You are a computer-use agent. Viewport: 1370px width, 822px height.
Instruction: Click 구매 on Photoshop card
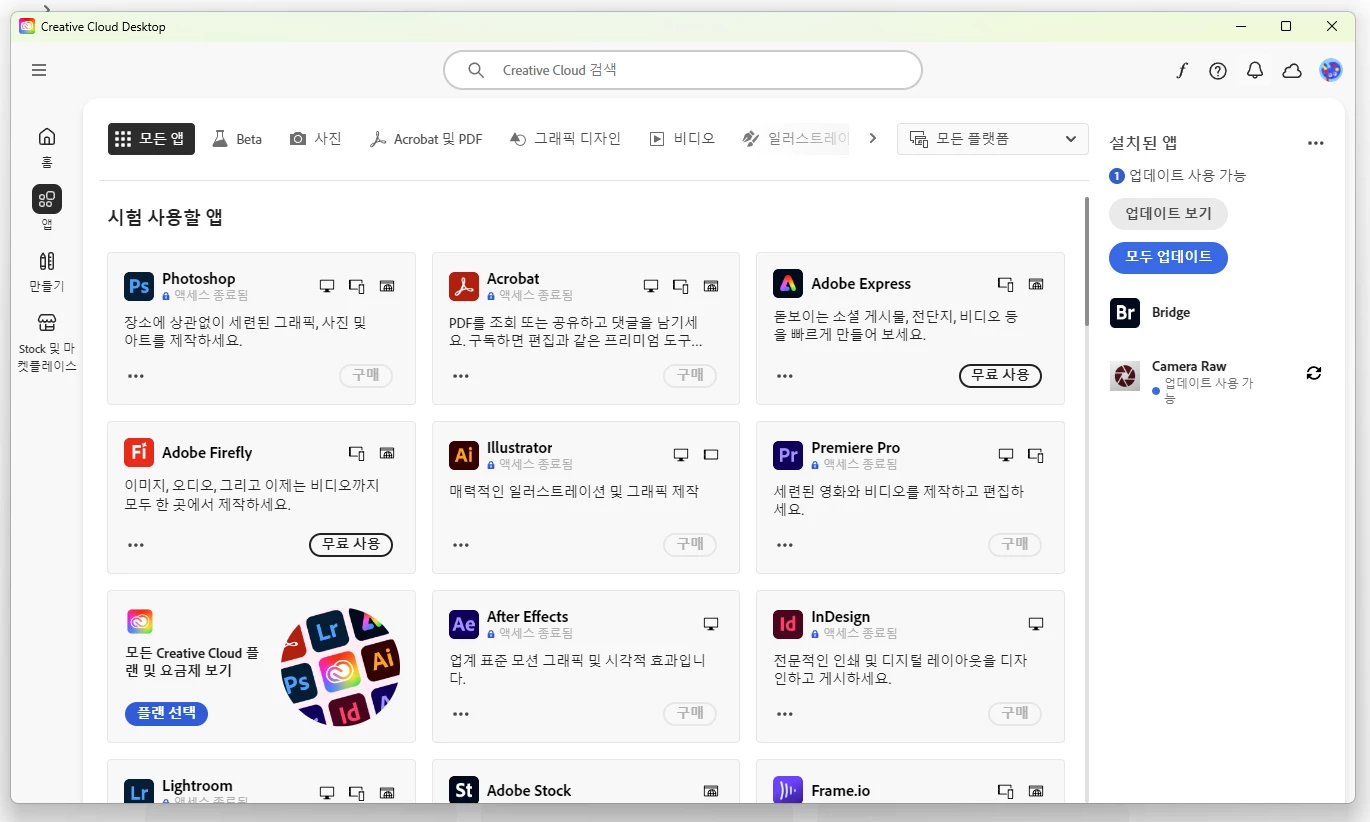366,375
